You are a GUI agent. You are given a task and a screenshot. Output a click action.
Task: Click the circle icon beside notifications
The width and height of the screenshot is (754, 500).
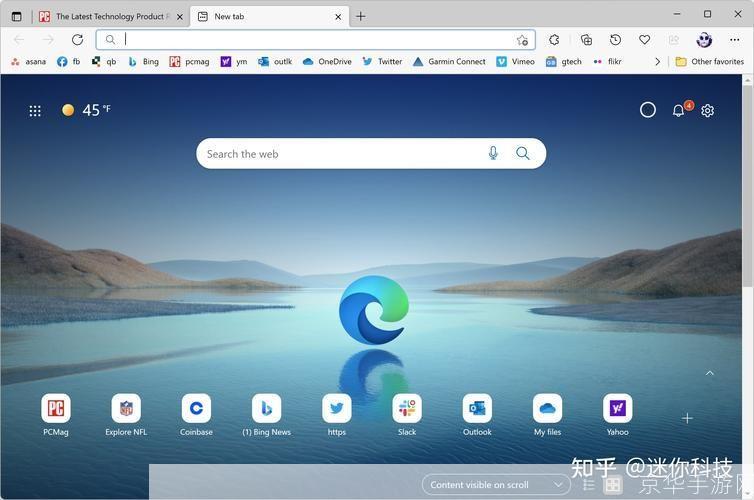[x=648, y=110]
